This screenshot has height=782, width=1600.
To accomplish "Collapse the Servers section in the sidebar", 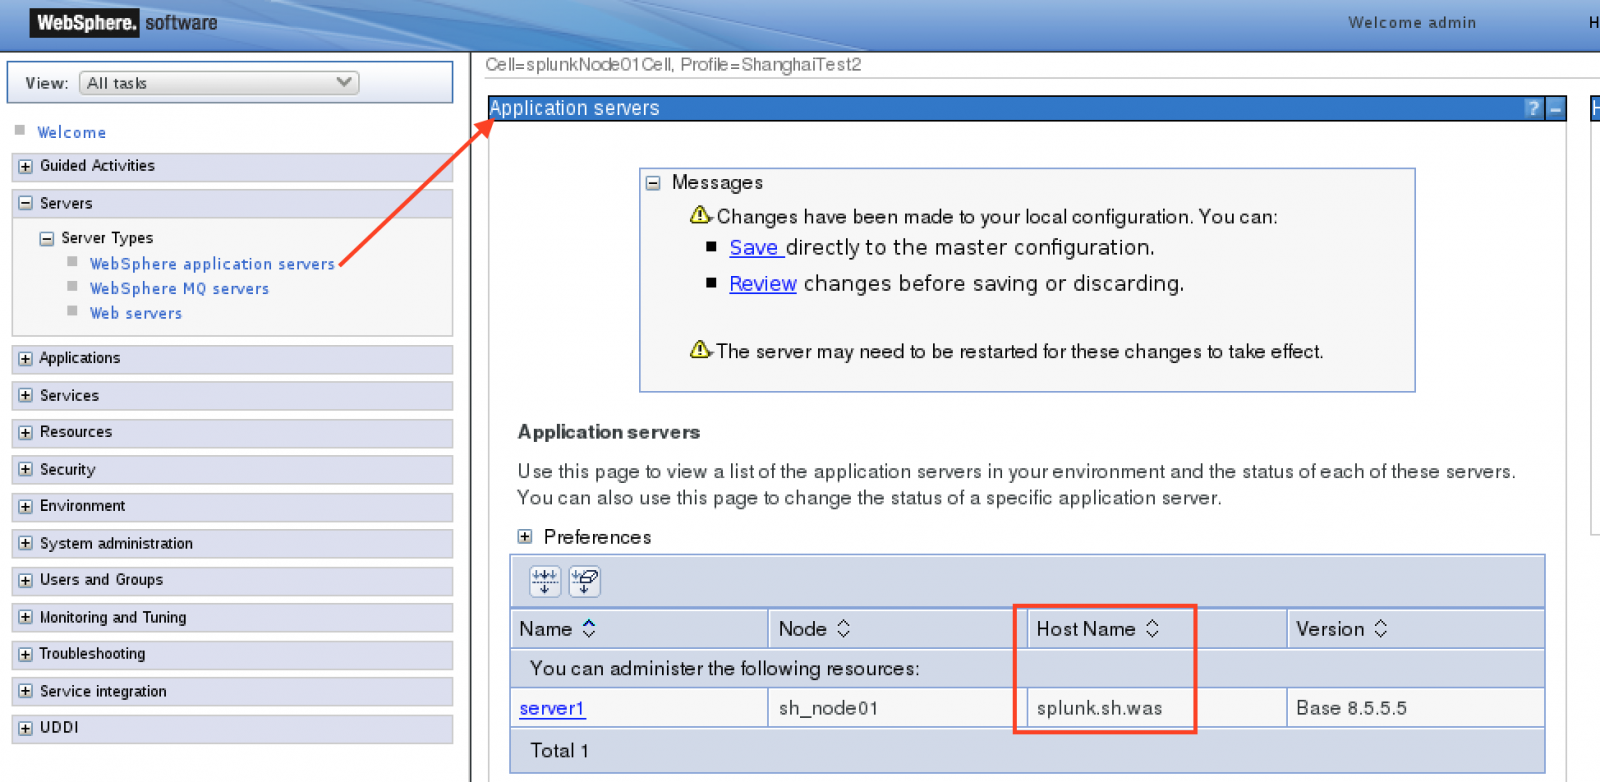I will pyautogui.click(x=26, y=203).
